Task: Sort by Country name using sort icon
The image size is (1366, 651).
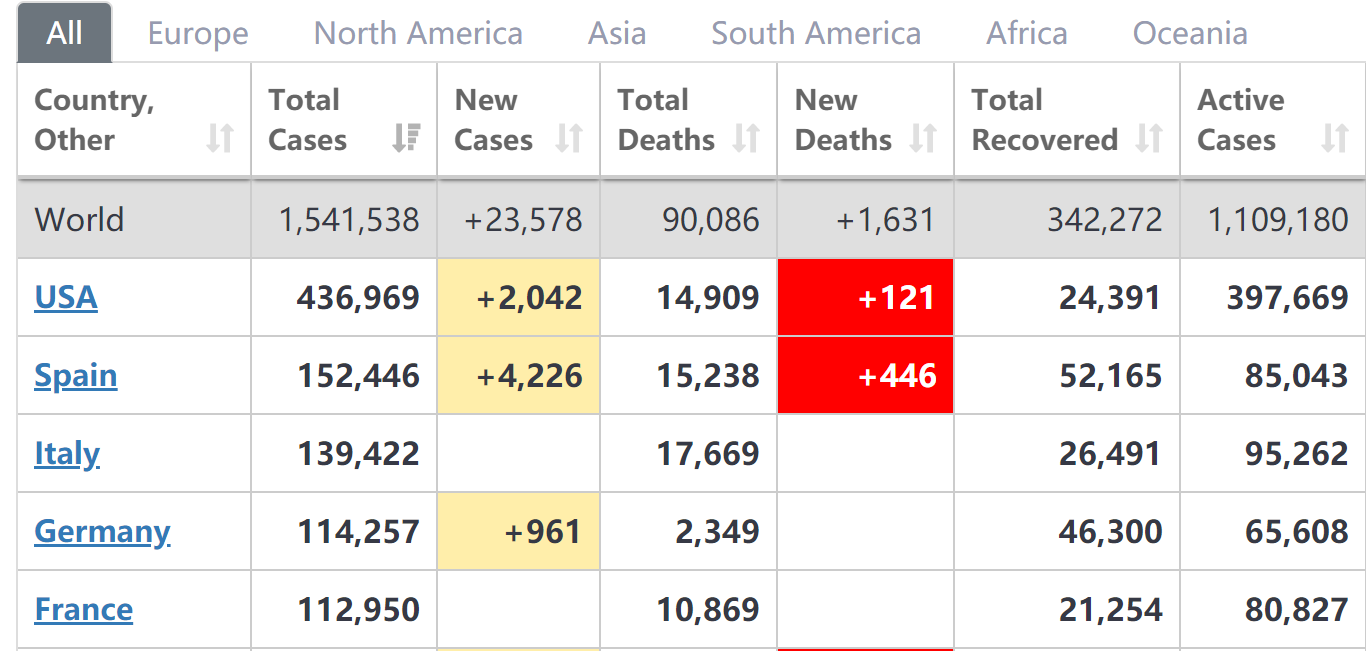Action: coord(220,138)
